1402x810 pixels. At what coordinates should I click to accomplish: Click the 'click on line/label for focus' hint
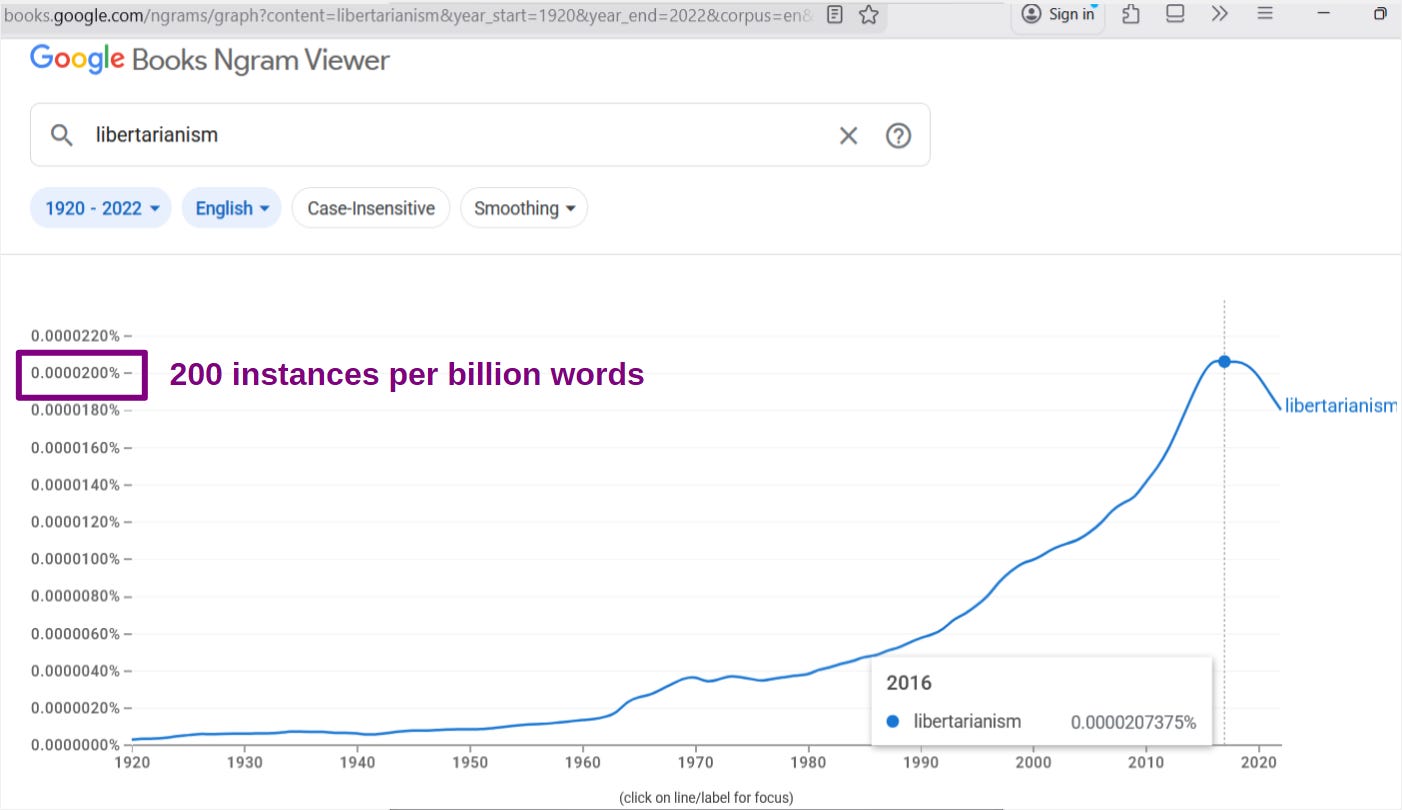(x=706, y=797)
